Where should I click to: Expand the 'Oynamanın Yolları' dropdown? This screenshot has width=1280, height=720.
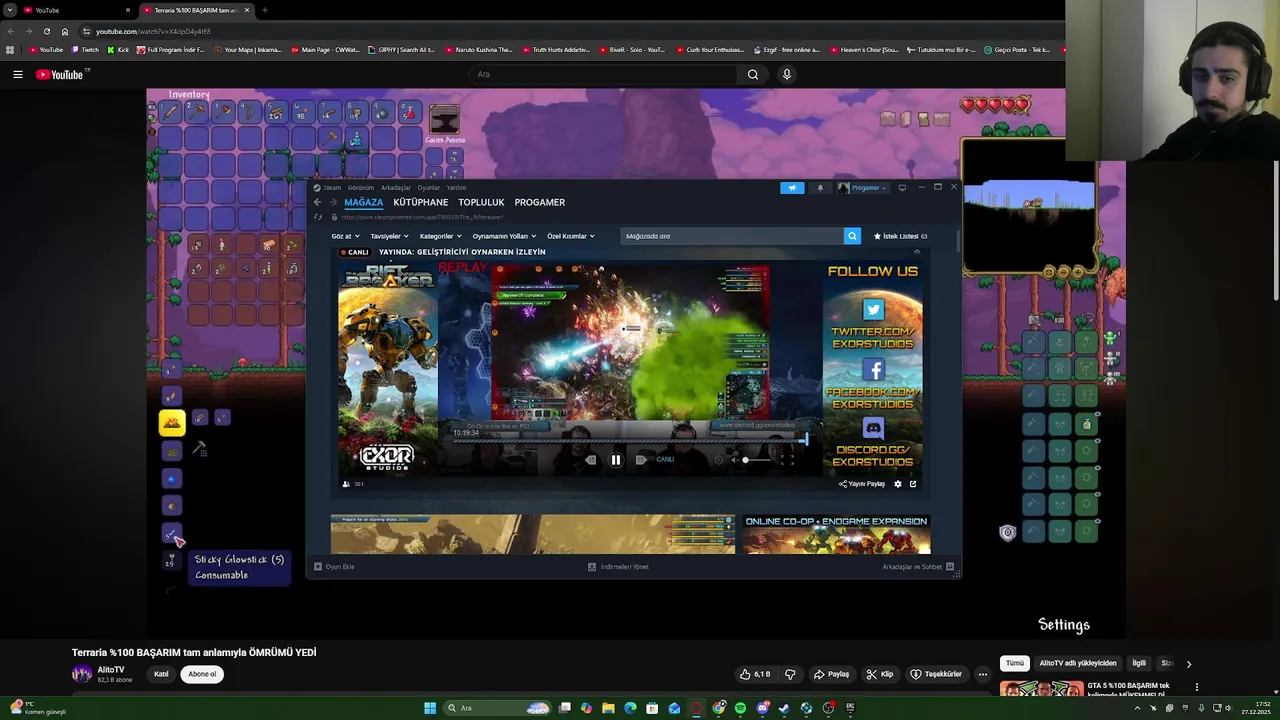[x=504, y=236]
